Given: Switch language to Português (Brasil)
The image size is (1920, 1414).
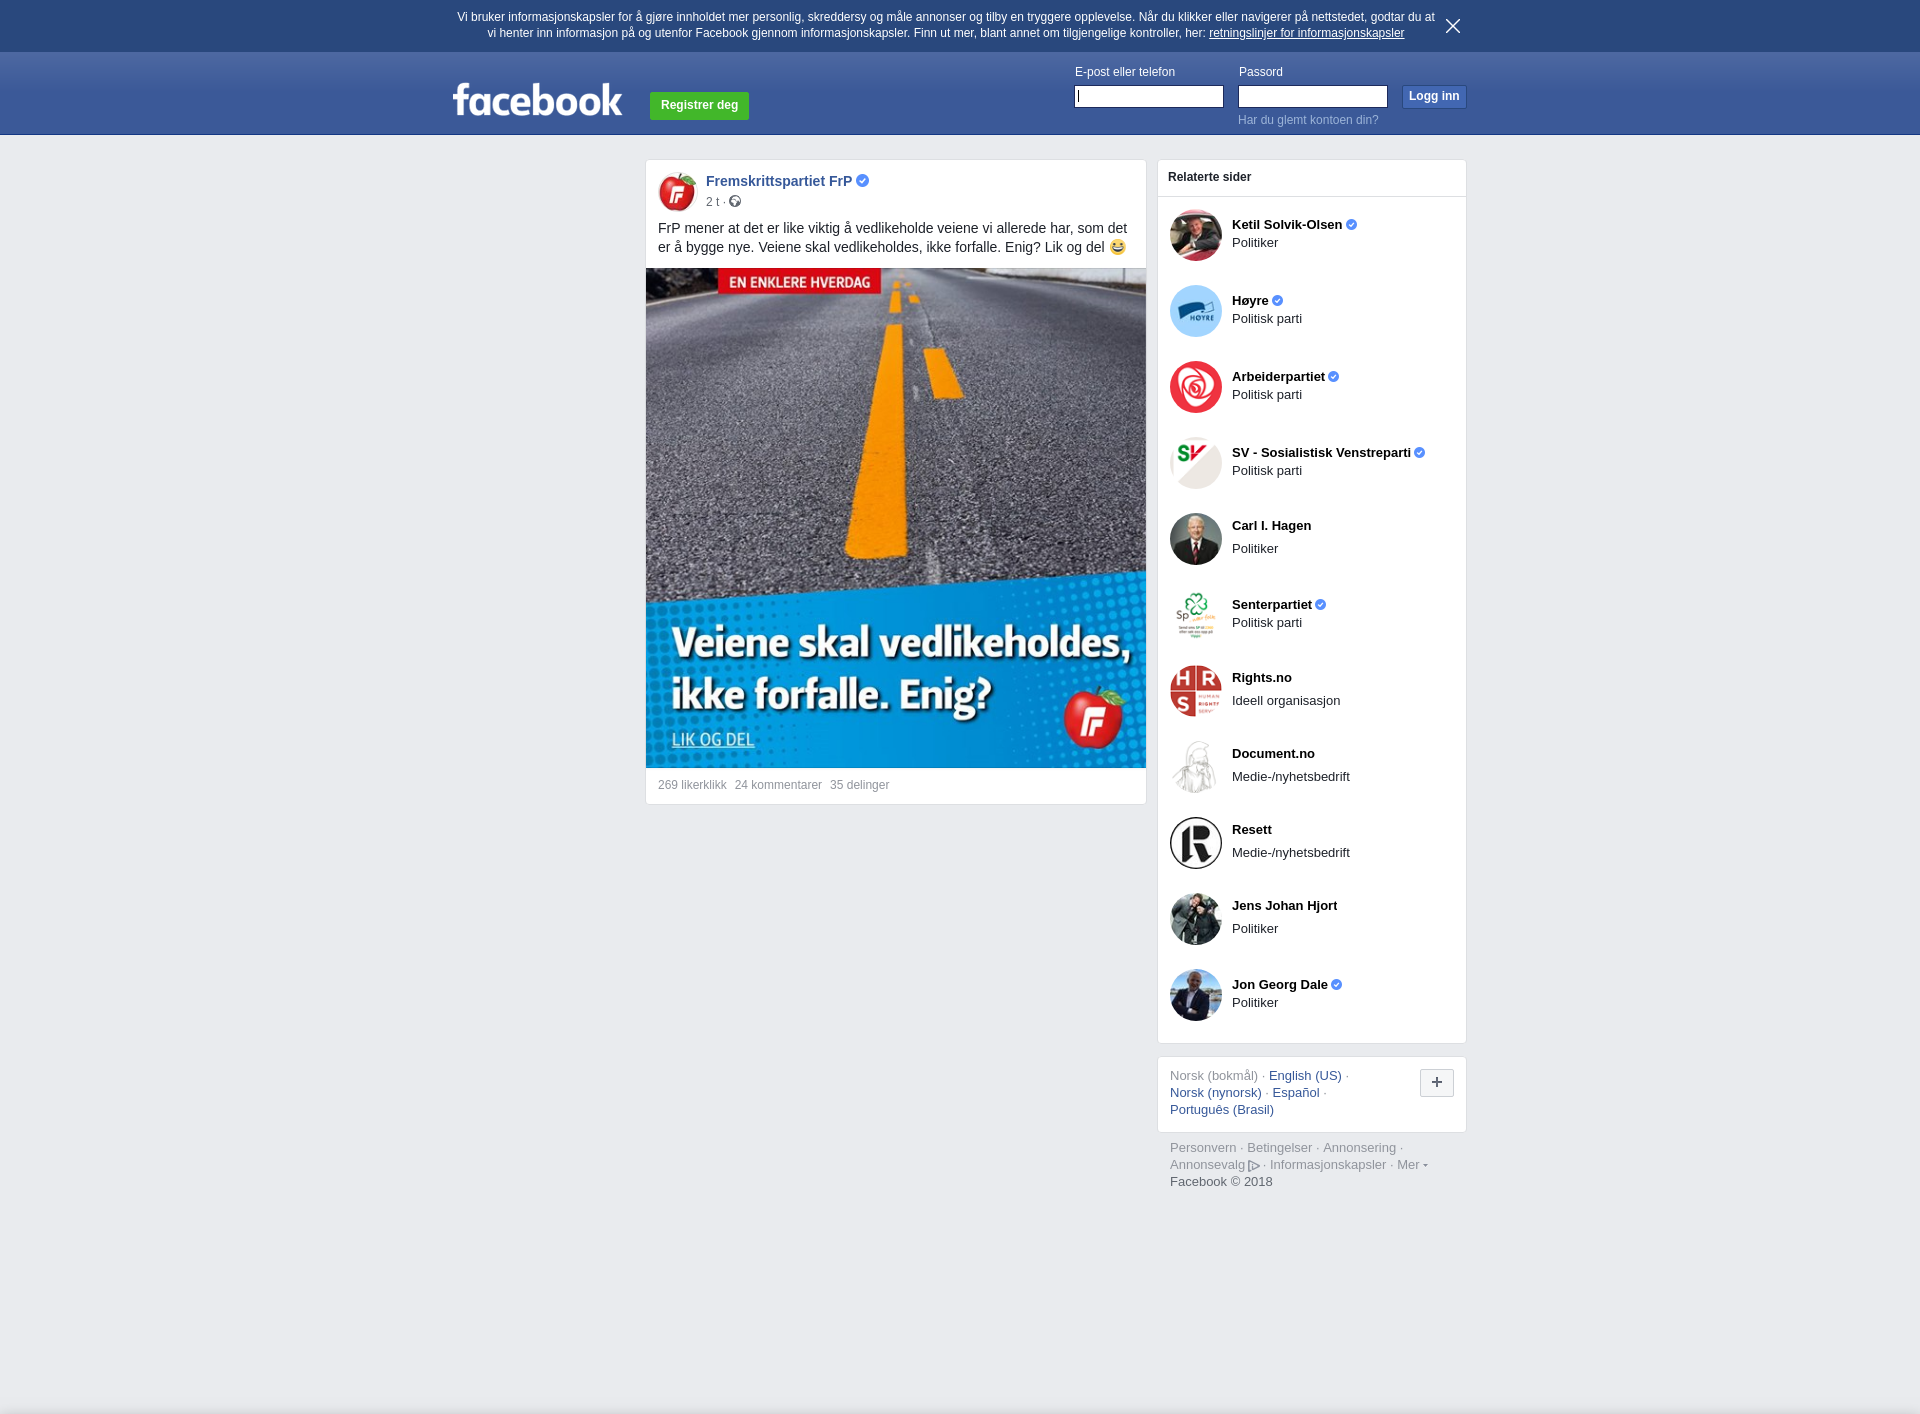Looking at the screenshot, I should (x=1222, y=1110).
